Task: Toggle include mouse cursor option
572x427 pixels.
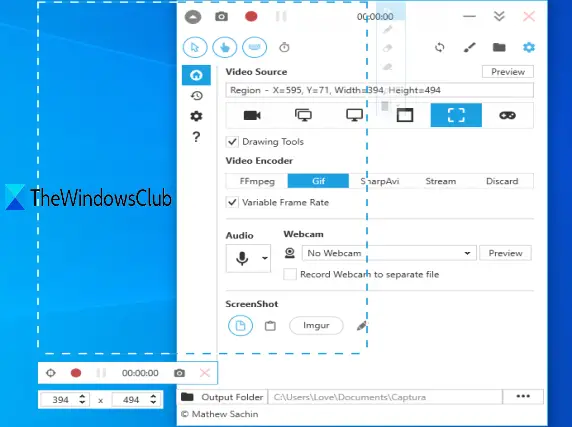Action: [x=195, y=47]
